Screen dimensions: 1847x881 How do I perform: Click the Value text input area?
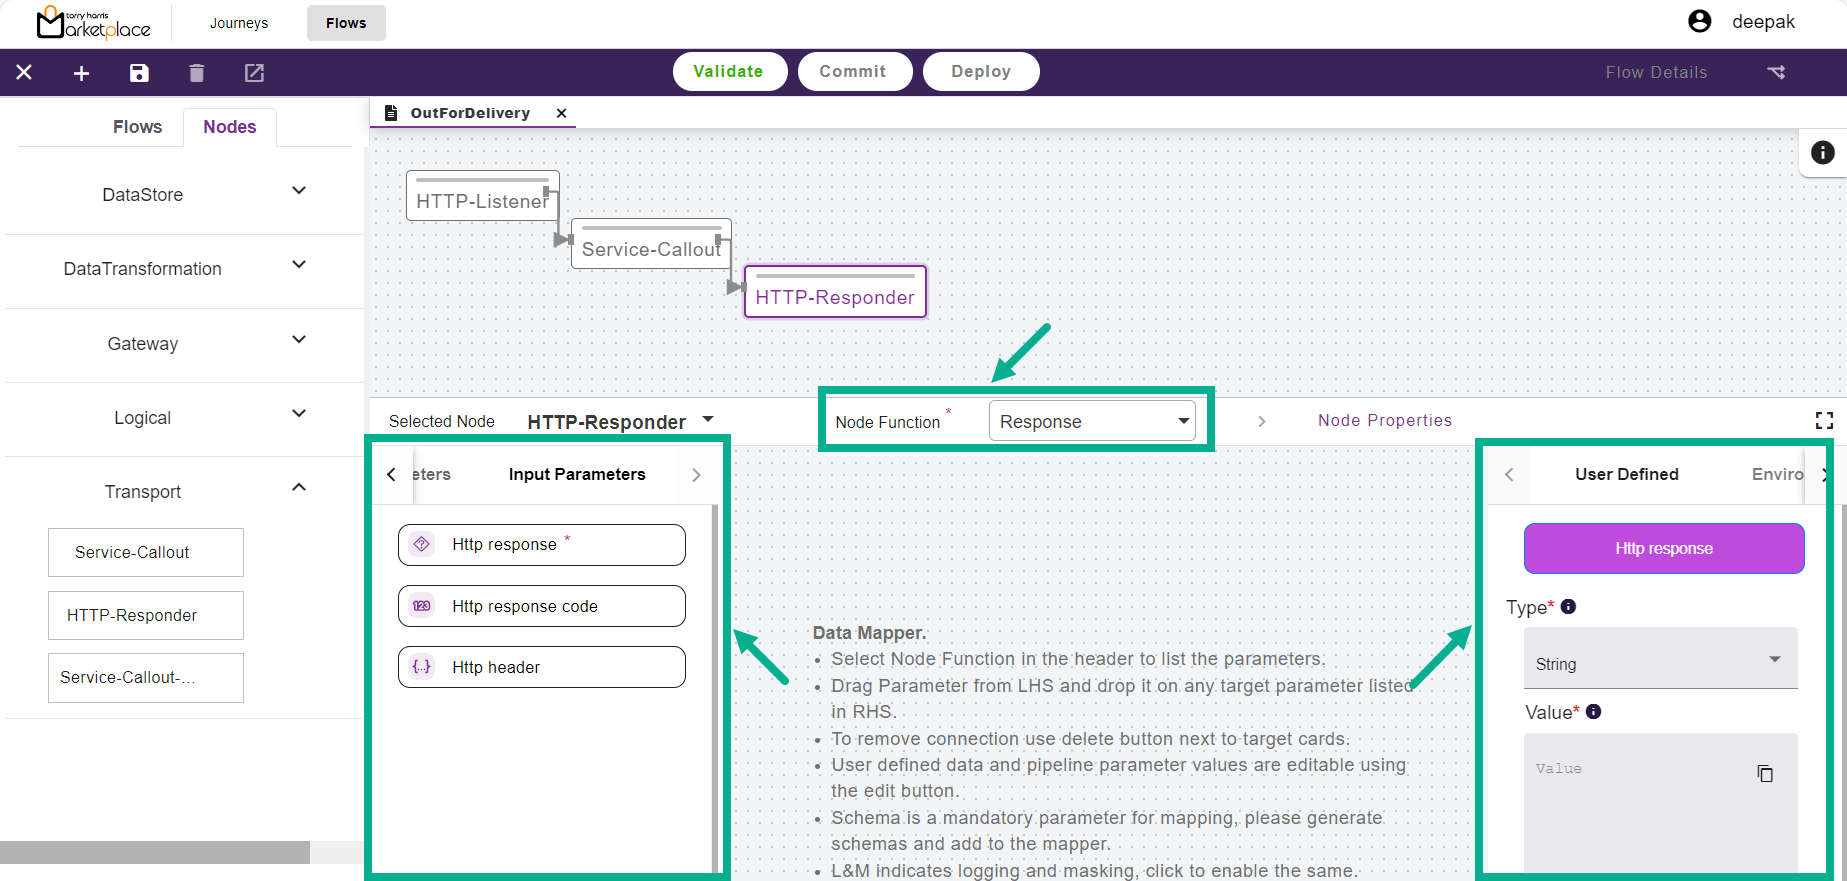(x=1640, y=800)
